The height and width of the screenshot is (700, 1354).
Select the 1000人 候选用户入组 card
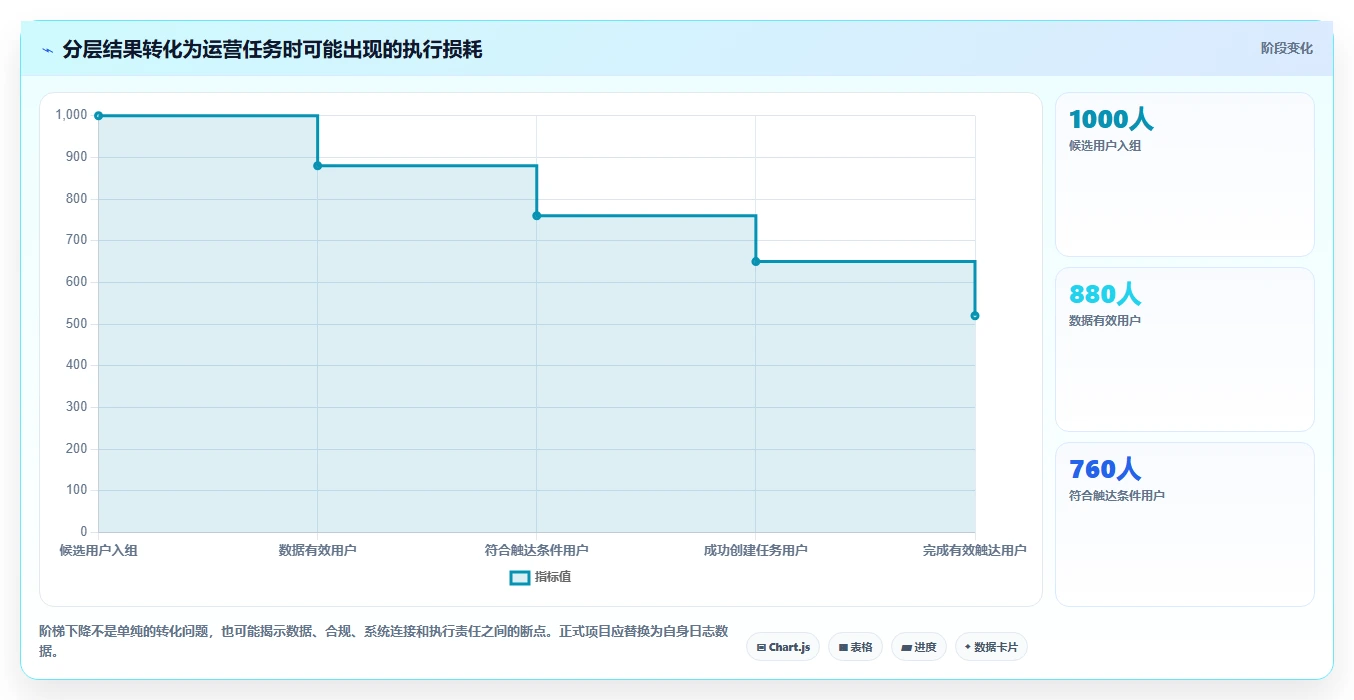click(x=1184, y=174)
